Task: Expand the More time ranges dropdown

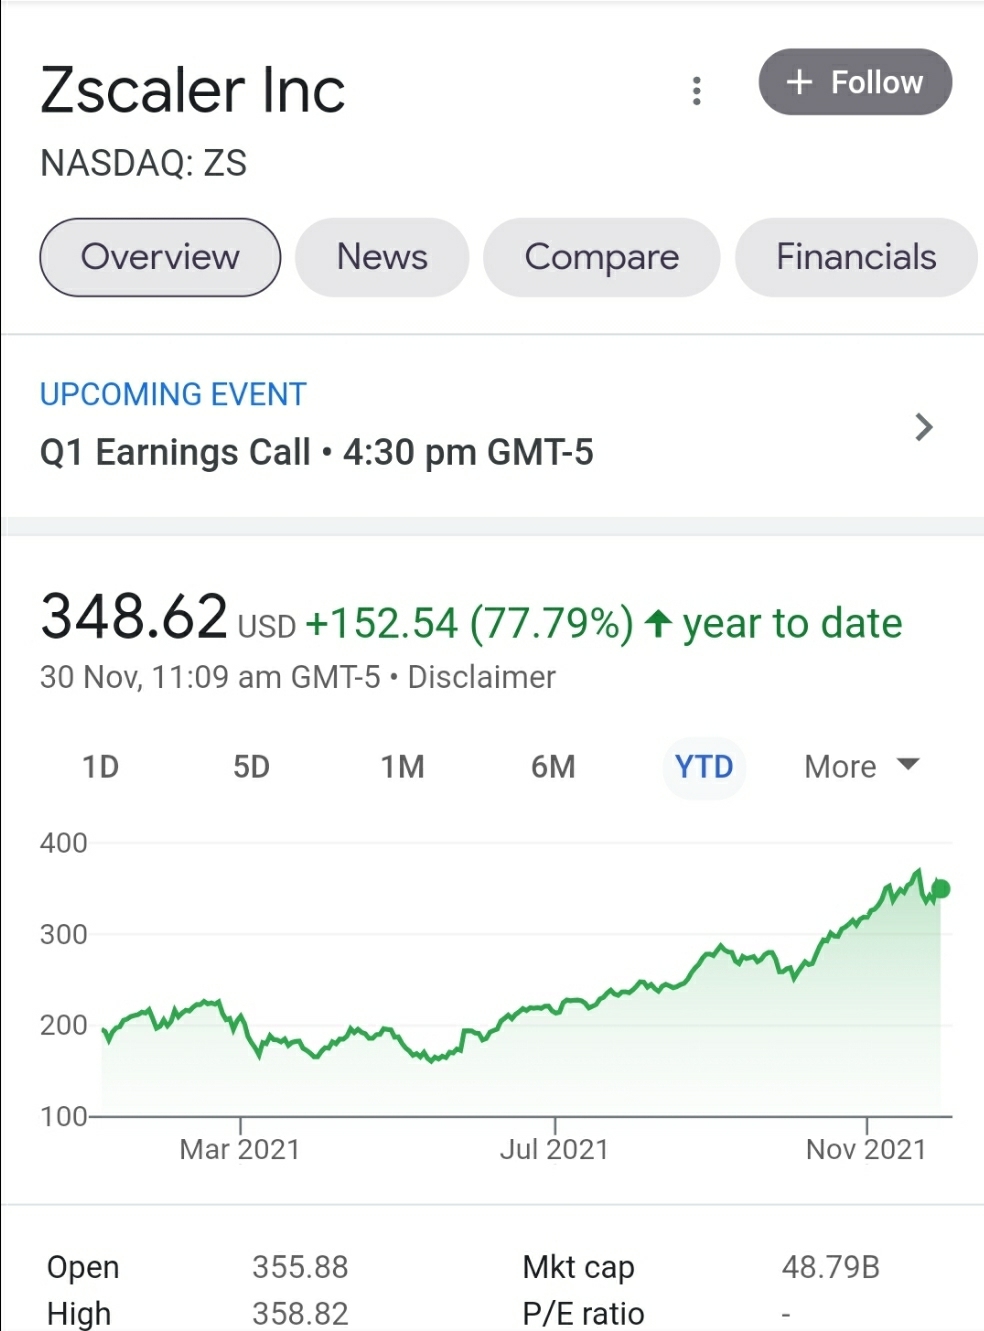Action: coord(841,767)
